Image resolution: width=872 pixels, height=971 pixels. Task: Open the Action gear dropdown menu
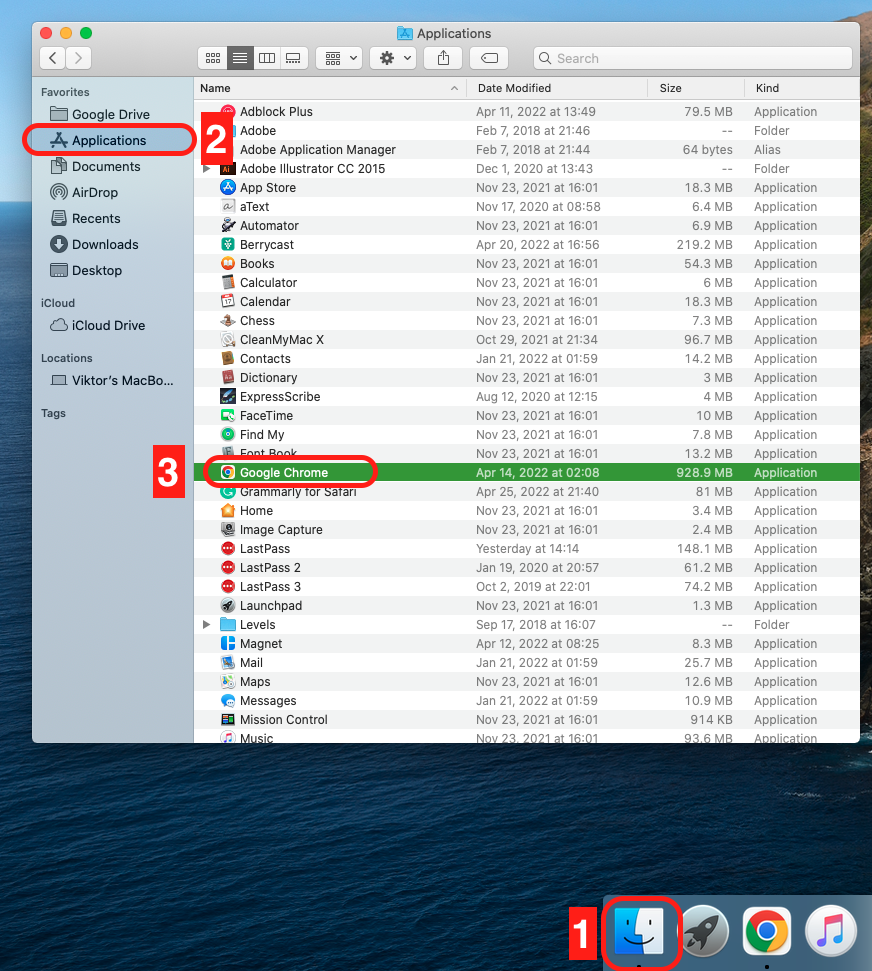click(392, 58)
